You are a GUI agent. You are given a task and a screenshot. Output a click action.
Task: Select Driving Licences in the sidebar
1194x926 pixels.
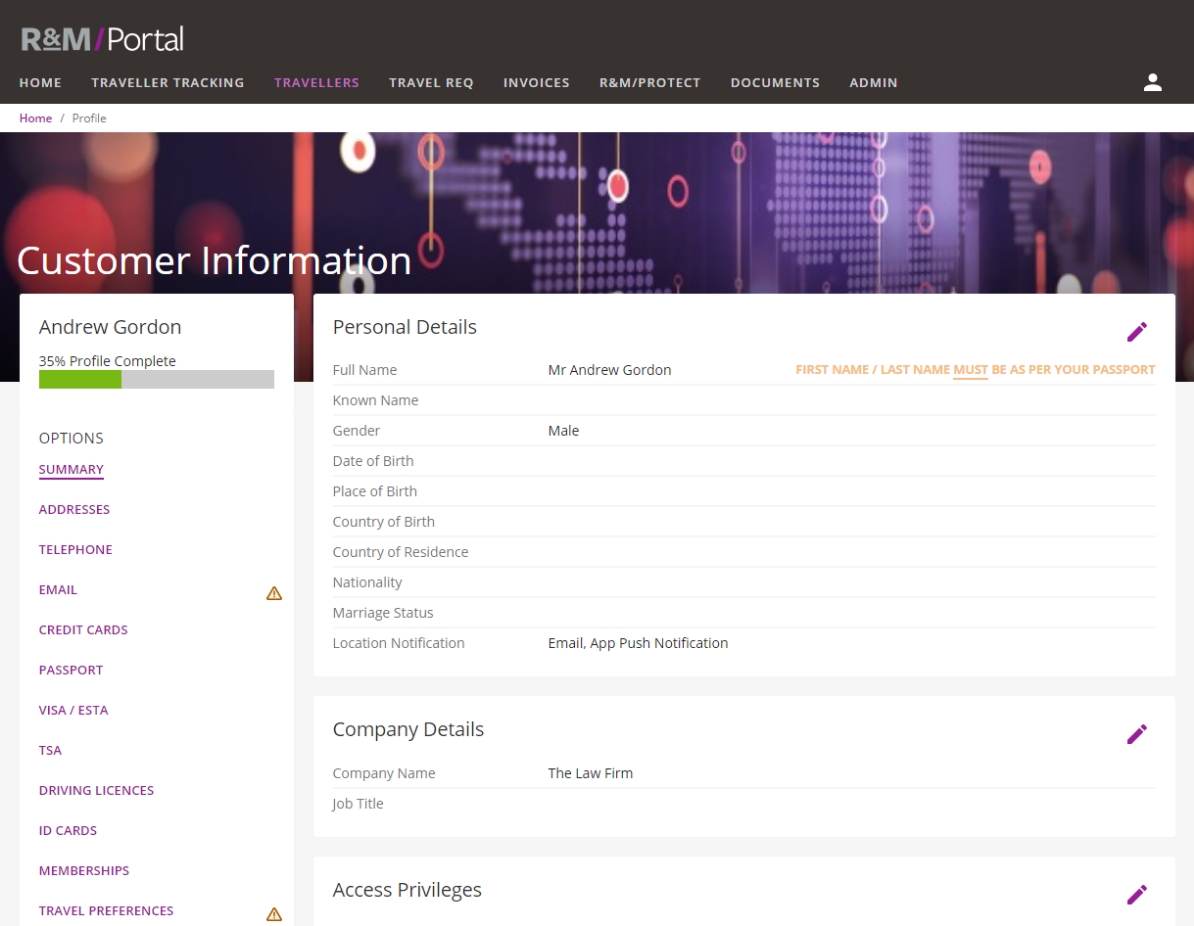[x=96, y=790]
